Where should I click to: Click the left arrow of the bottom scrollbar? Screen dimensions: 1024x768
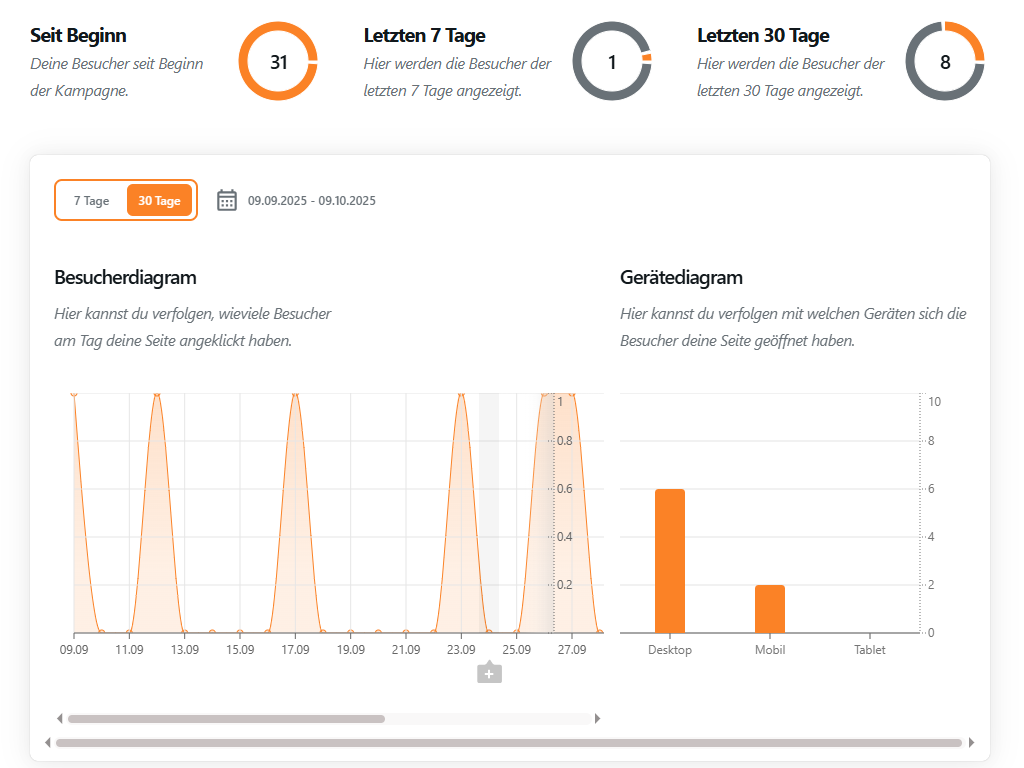48,743
